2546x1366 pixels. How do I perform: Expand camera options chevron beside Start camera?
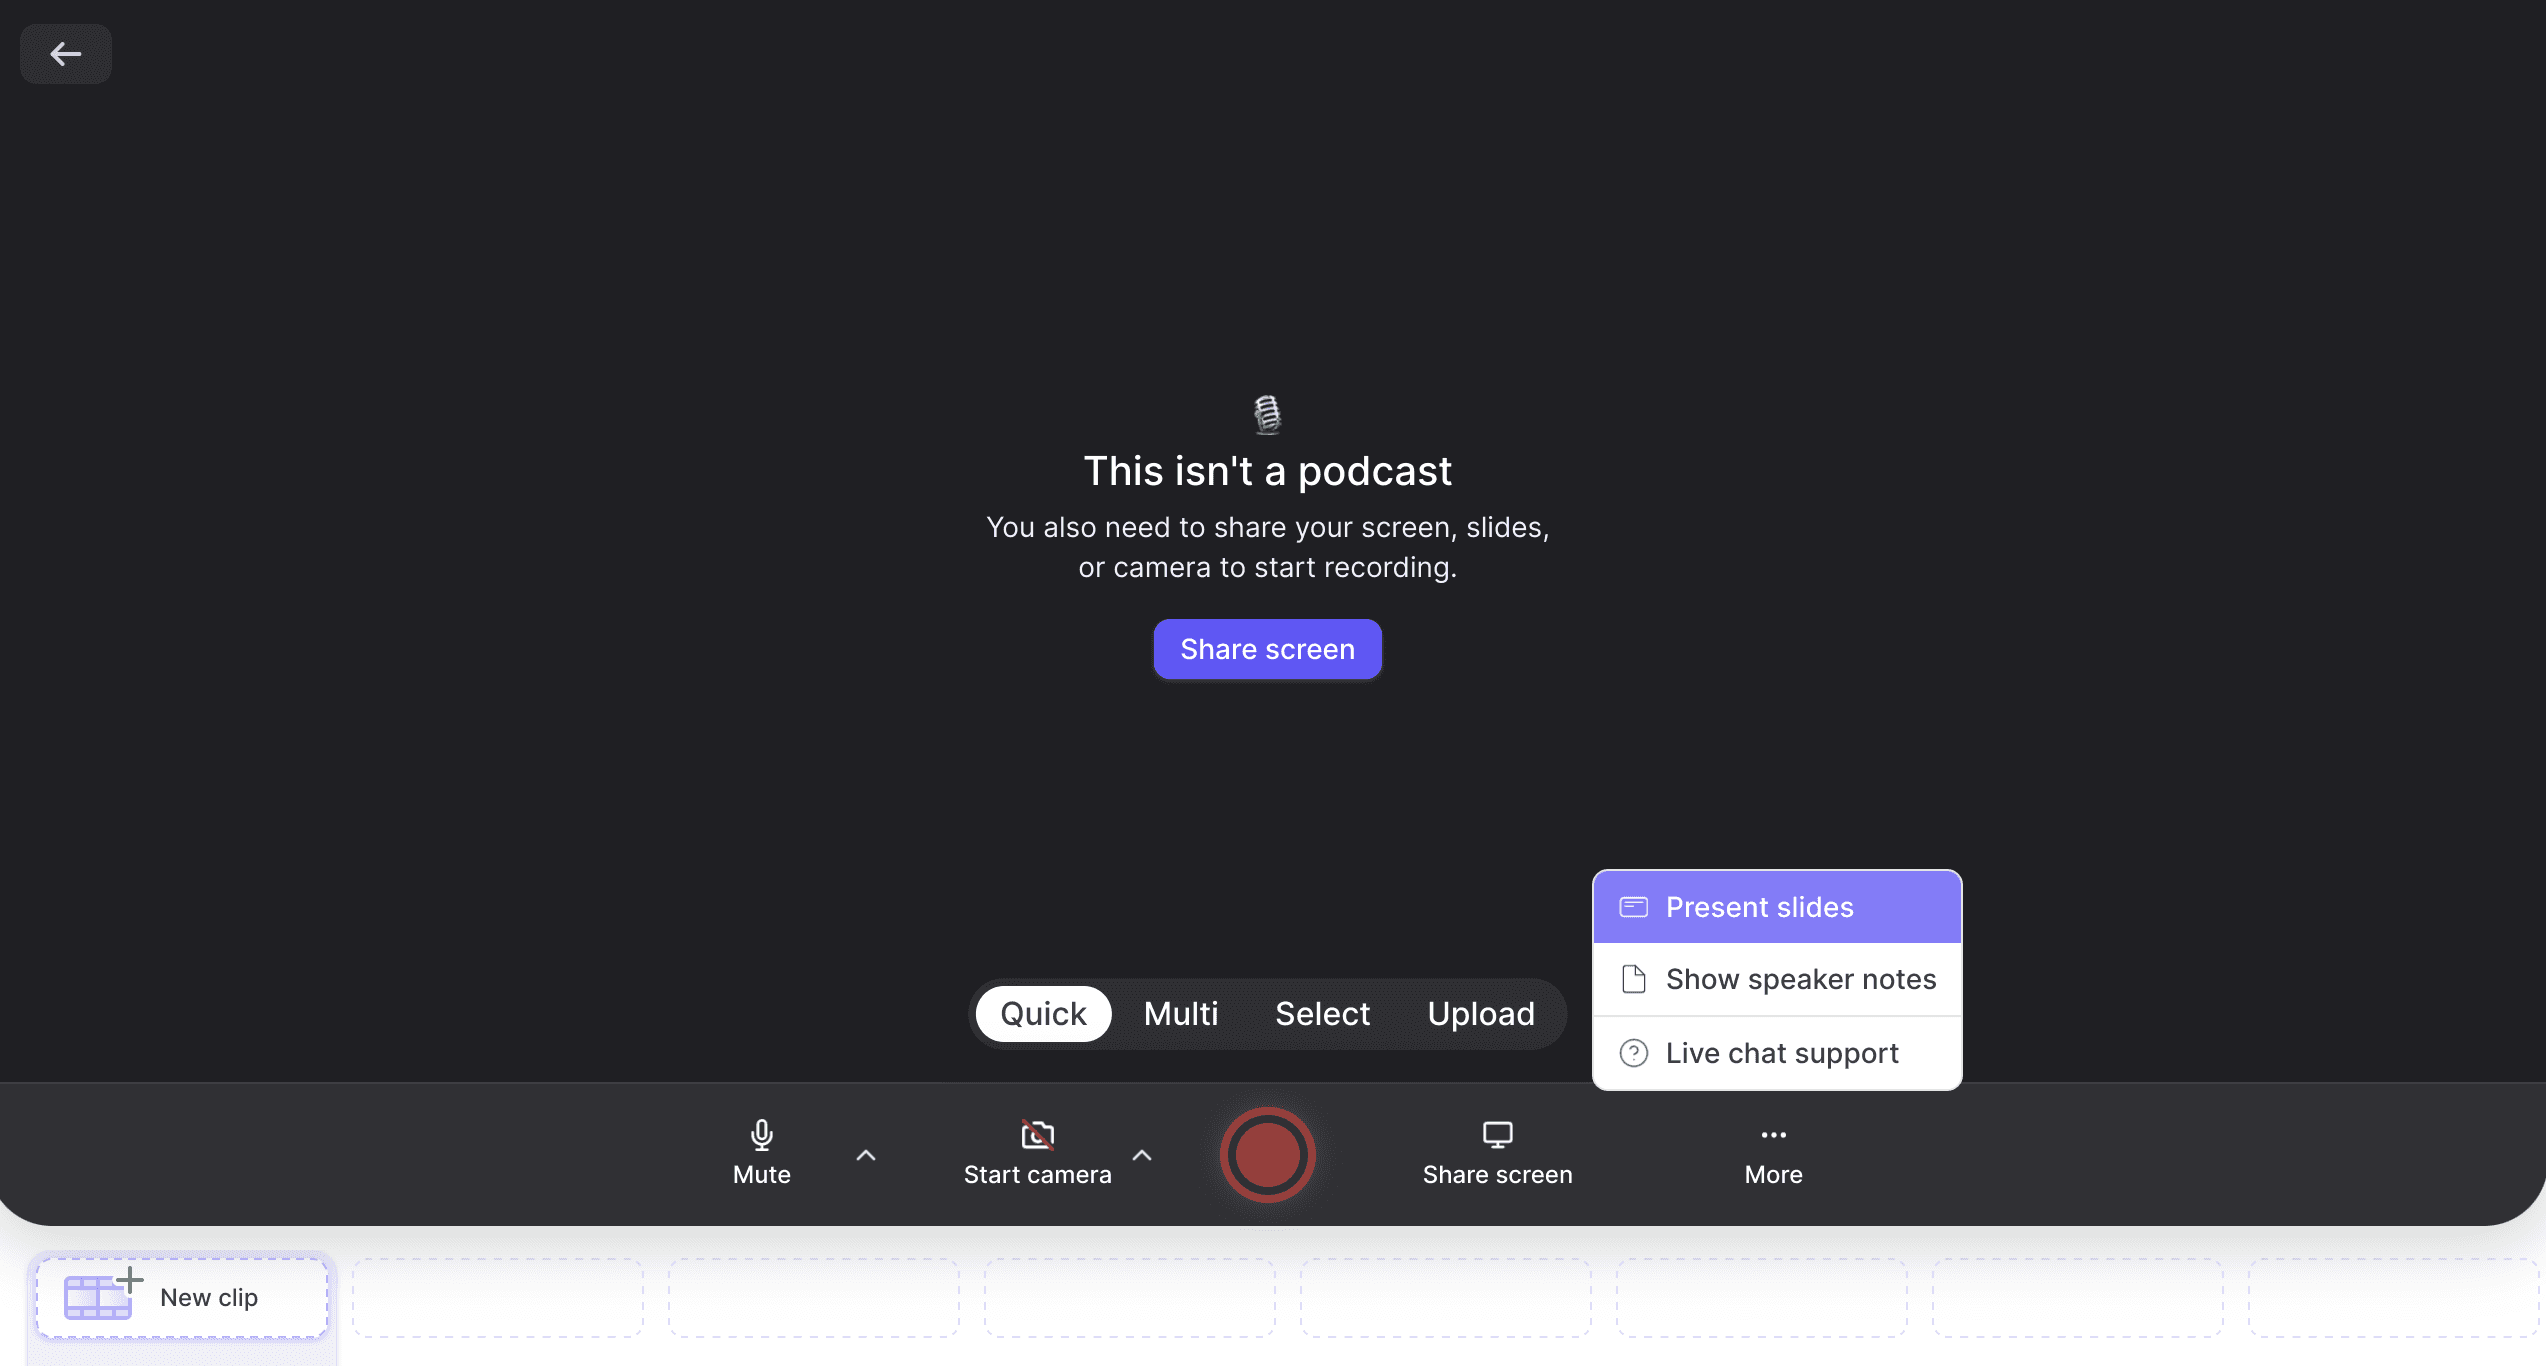pos(1142,1155)
